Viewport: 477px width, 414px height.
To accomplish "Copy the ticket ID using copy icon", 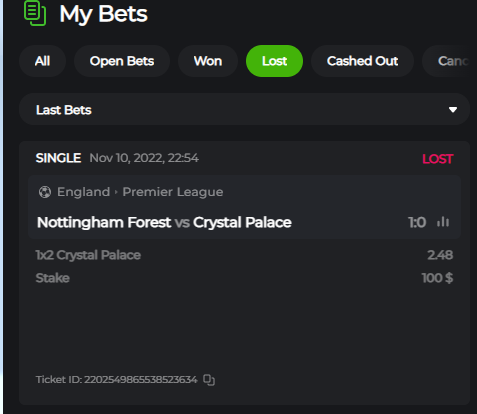I will point(209,380).
